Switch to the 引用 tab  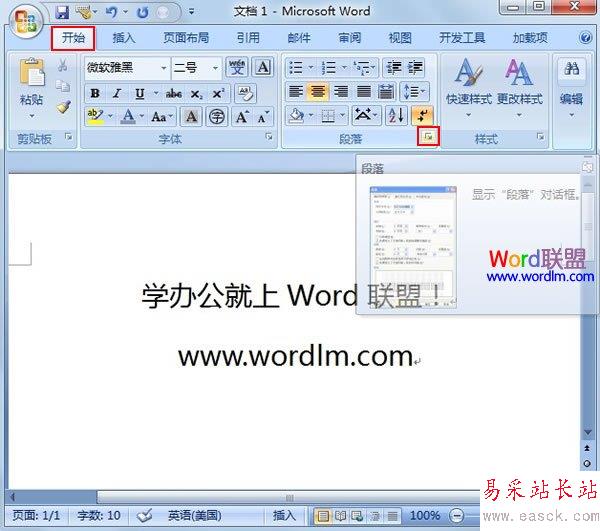pos(248,37)
